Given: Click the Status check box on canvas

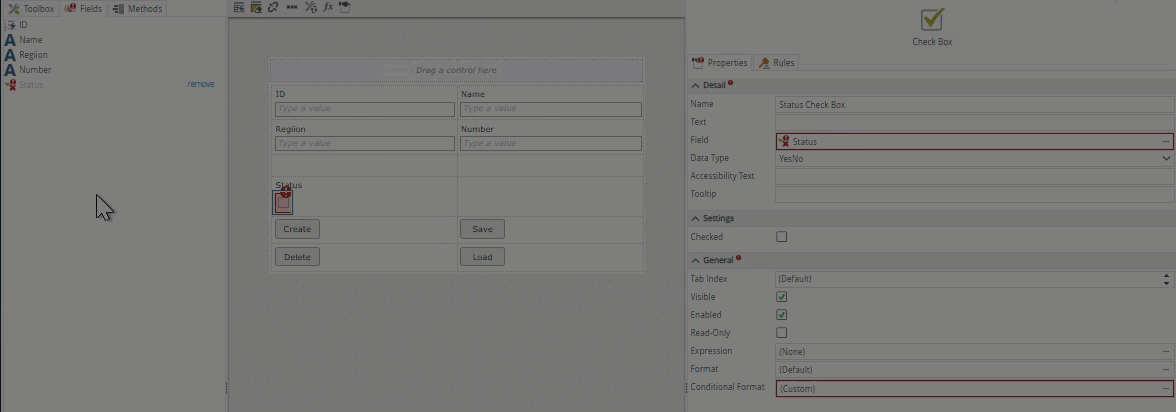Looking at the screenshot, I should (x=283, y=202).
